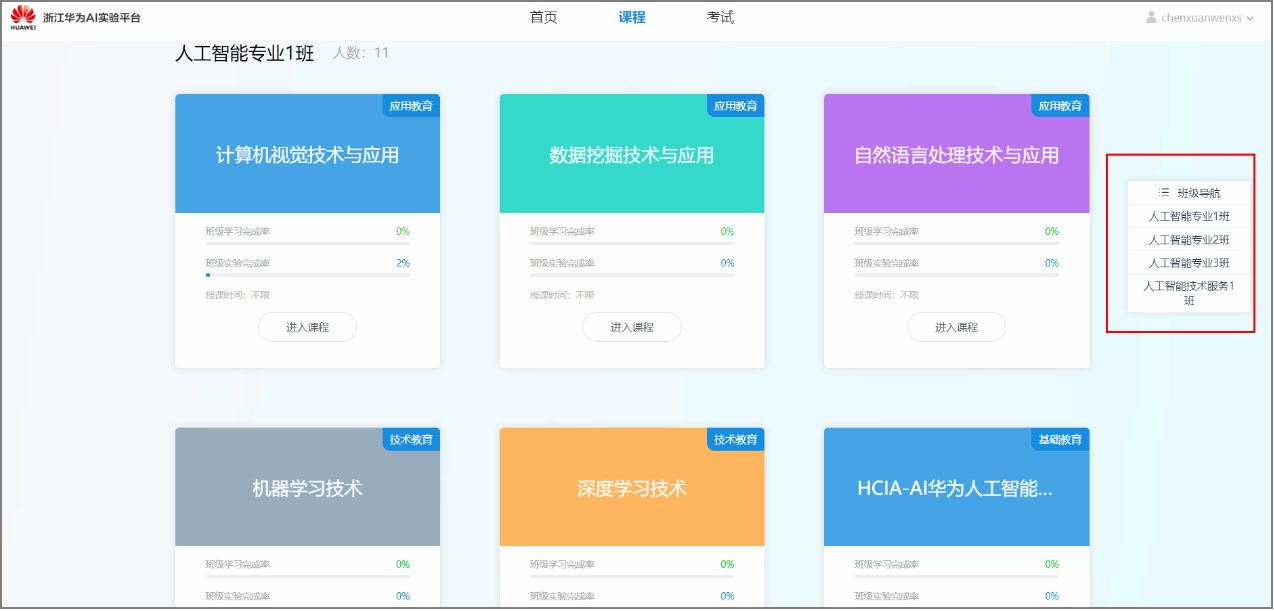The width and height of the screenshot is (1274, 611).
Task: Click the 计算机视觉技术与应用 blue course banner
Action: [307, 154]
